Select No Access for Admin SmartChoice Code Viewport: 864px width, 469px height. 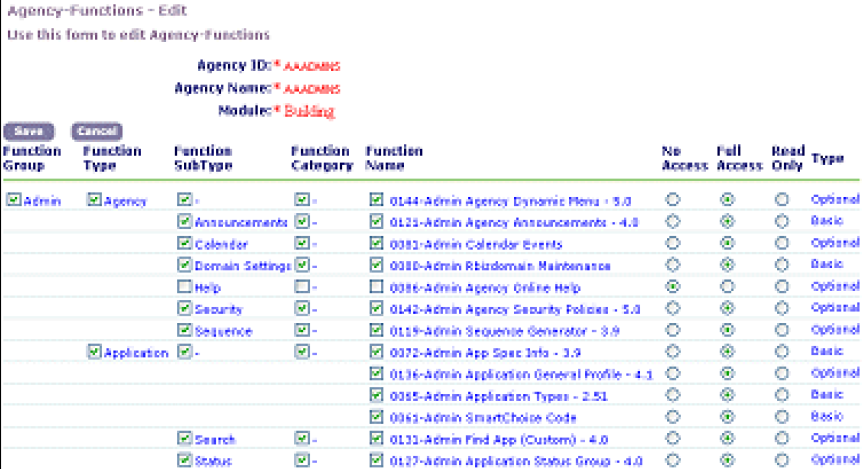coord(673,417)
